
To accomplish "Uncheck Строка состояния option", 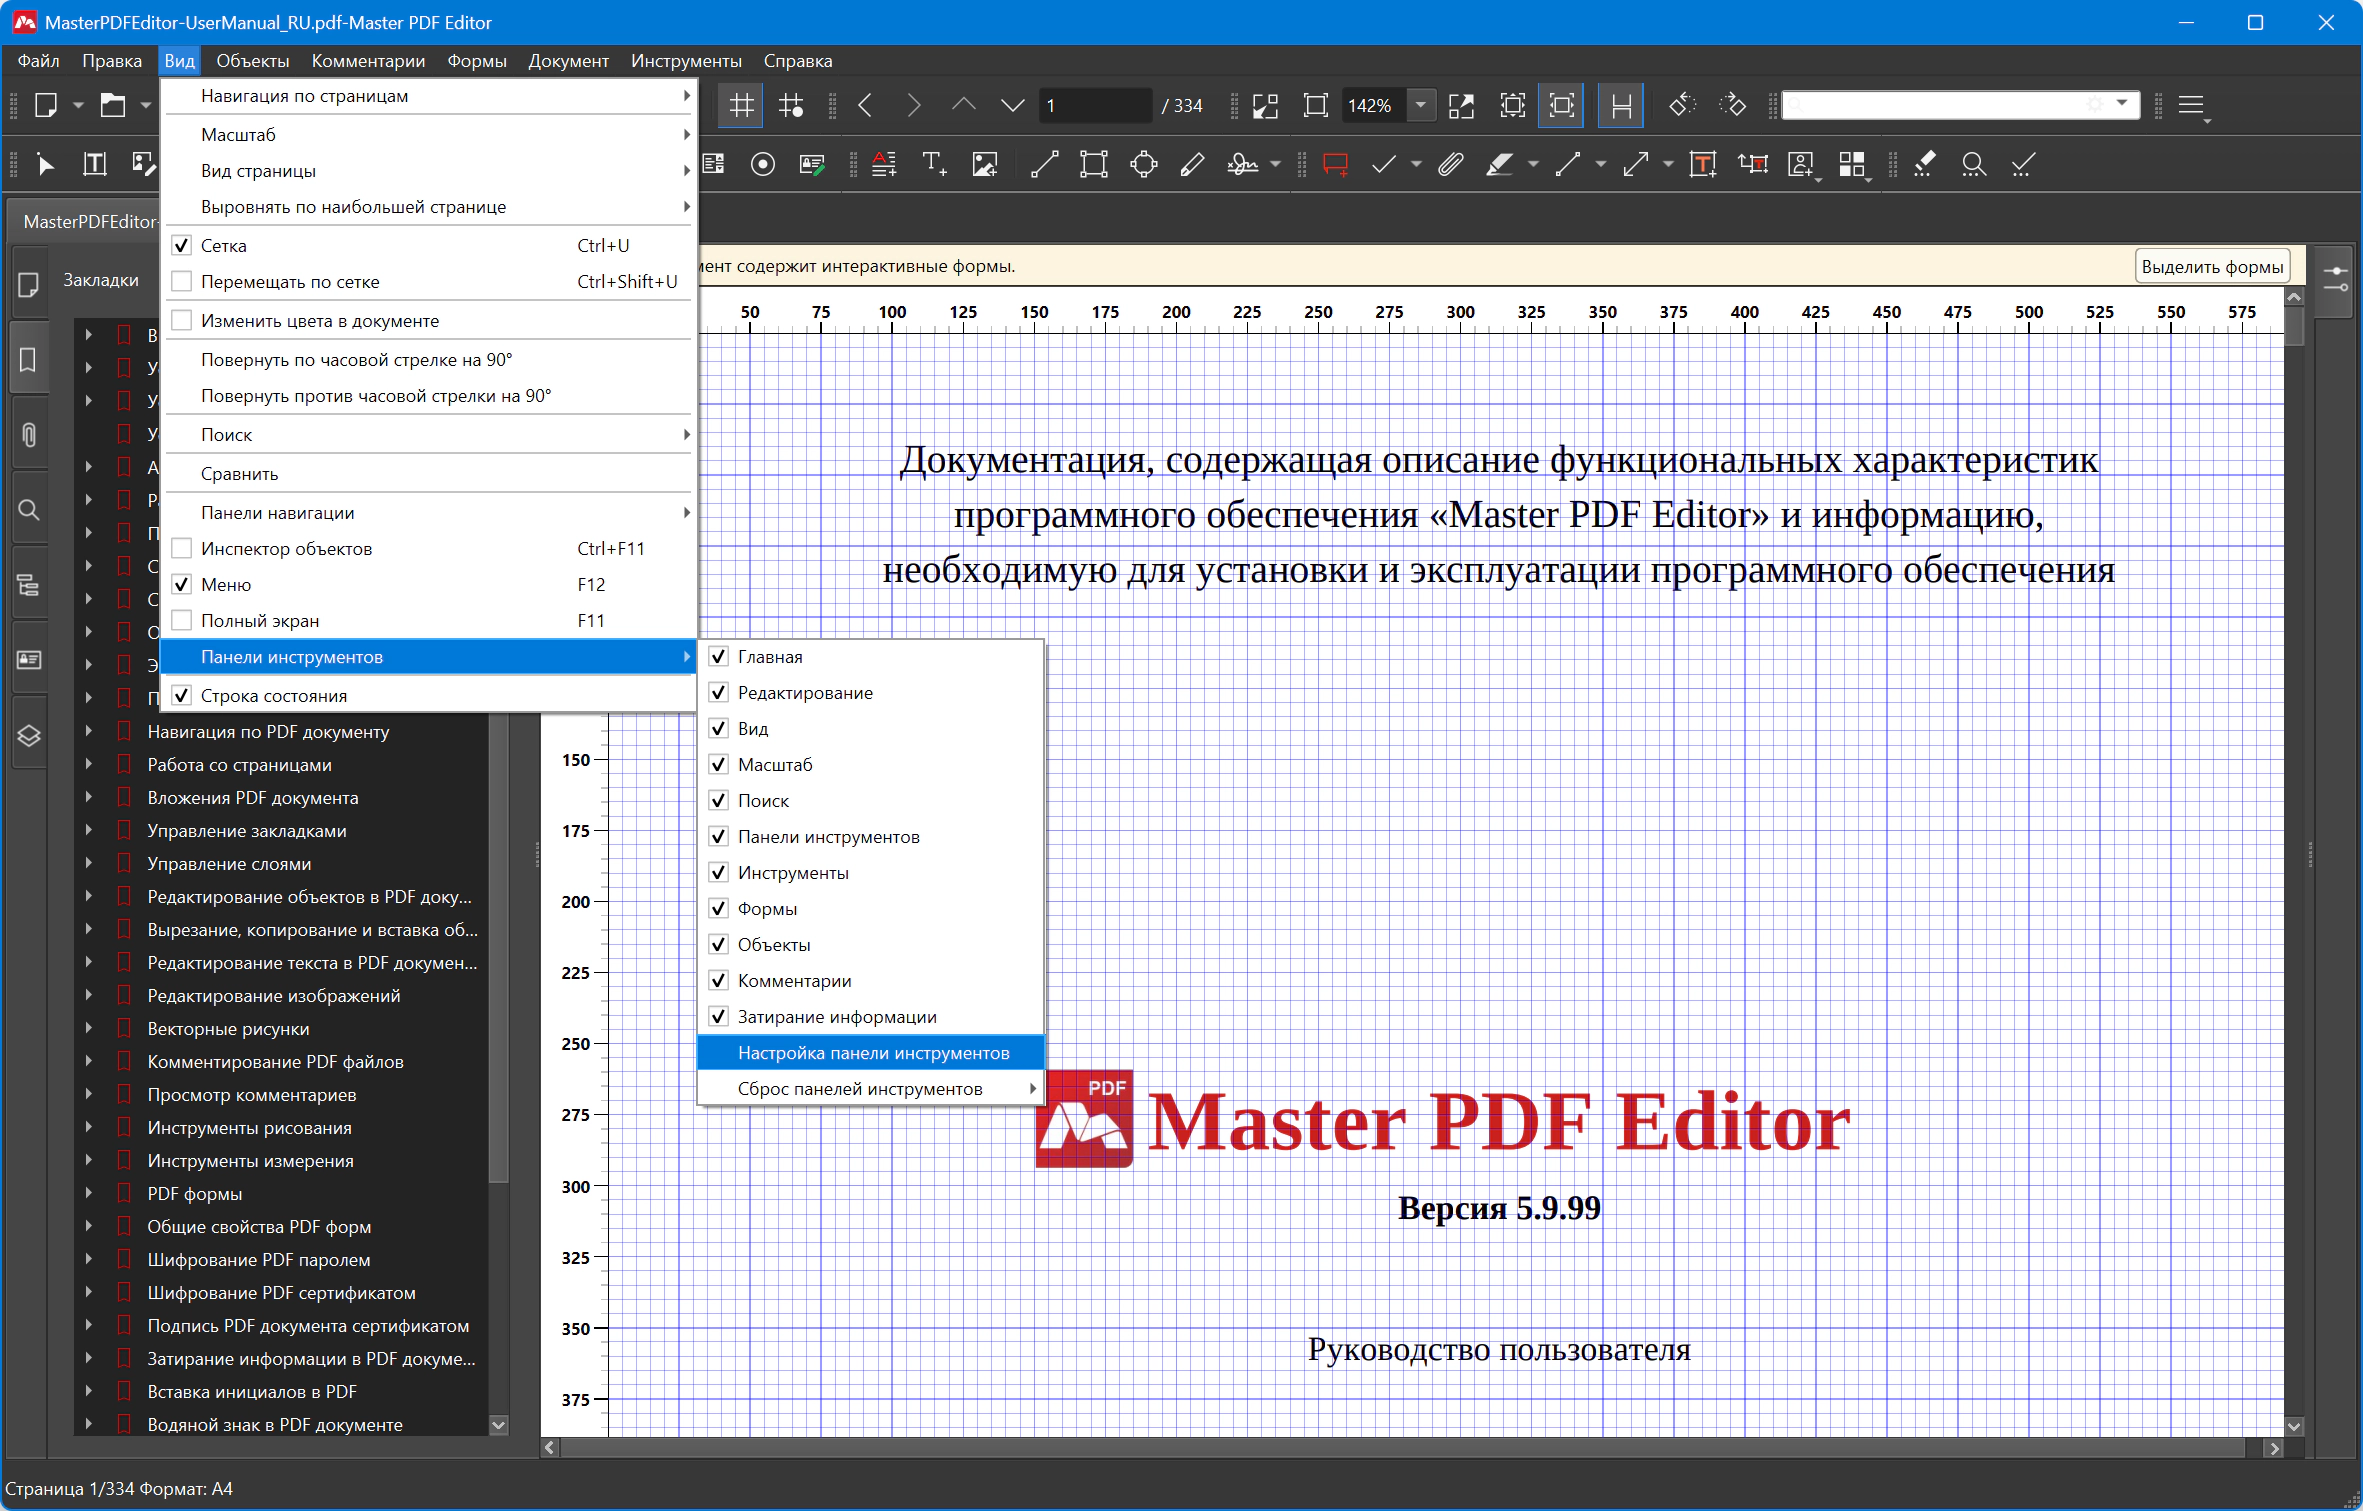I will [181, 695].
